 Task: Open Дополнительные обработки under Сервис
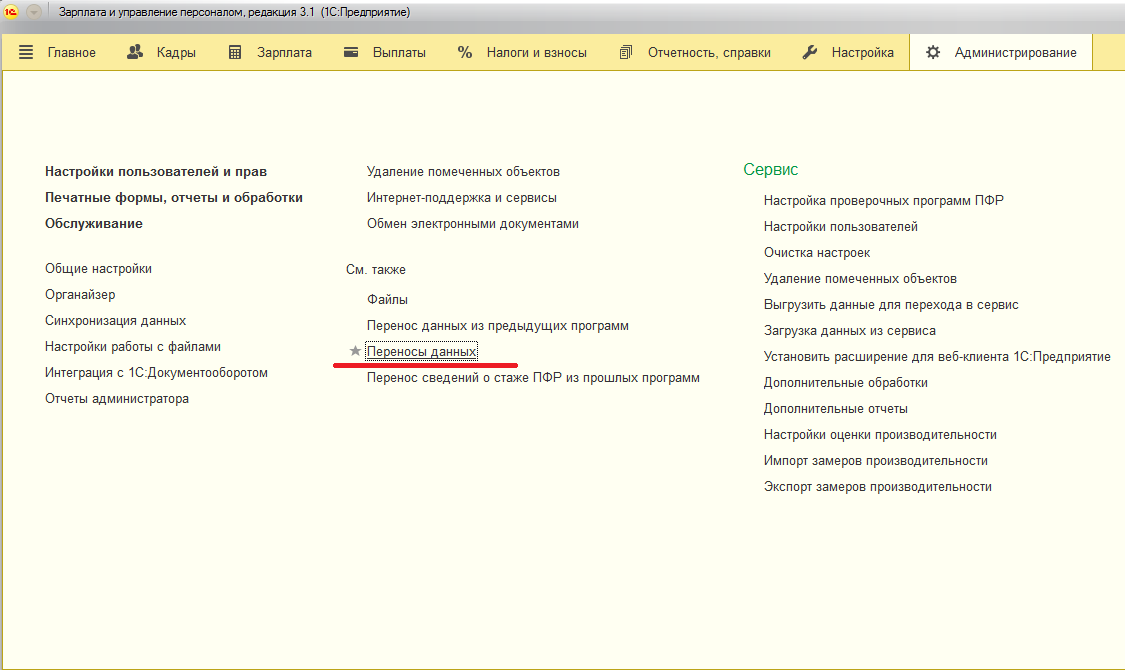pyautogui.click(x=845, y=383)
